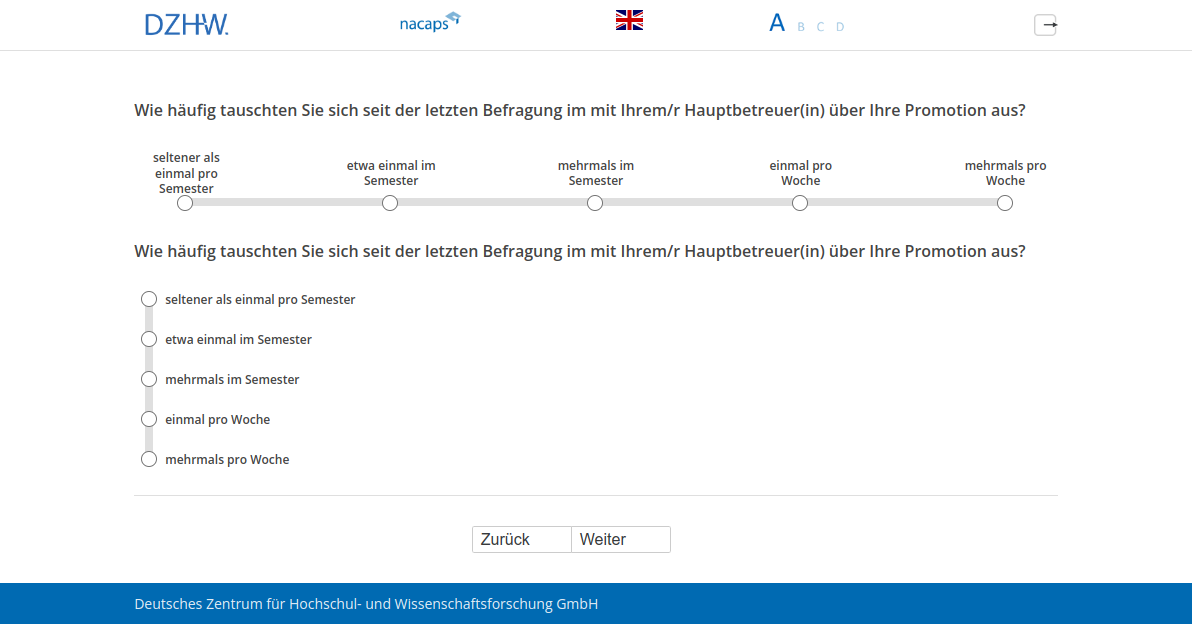Choose horizontal option 'etwa einmal im Semester'
This screenshot has width=1192, height=633.
tap(390, 203)
